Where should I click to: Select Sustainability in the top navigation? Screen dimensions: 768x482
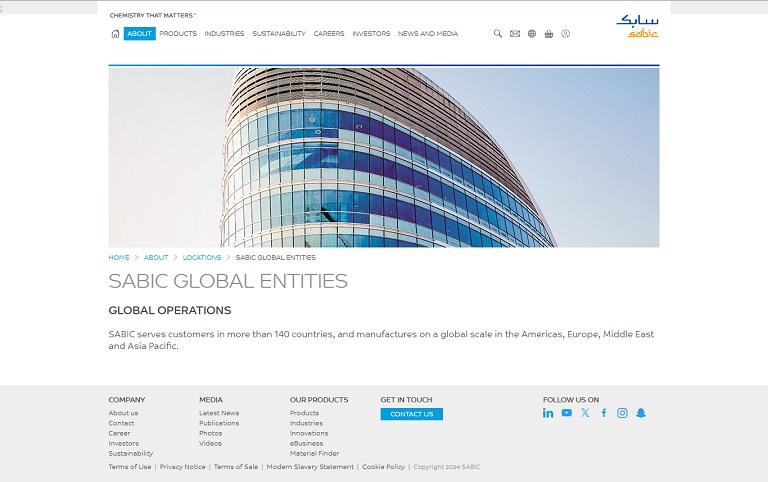279,34
